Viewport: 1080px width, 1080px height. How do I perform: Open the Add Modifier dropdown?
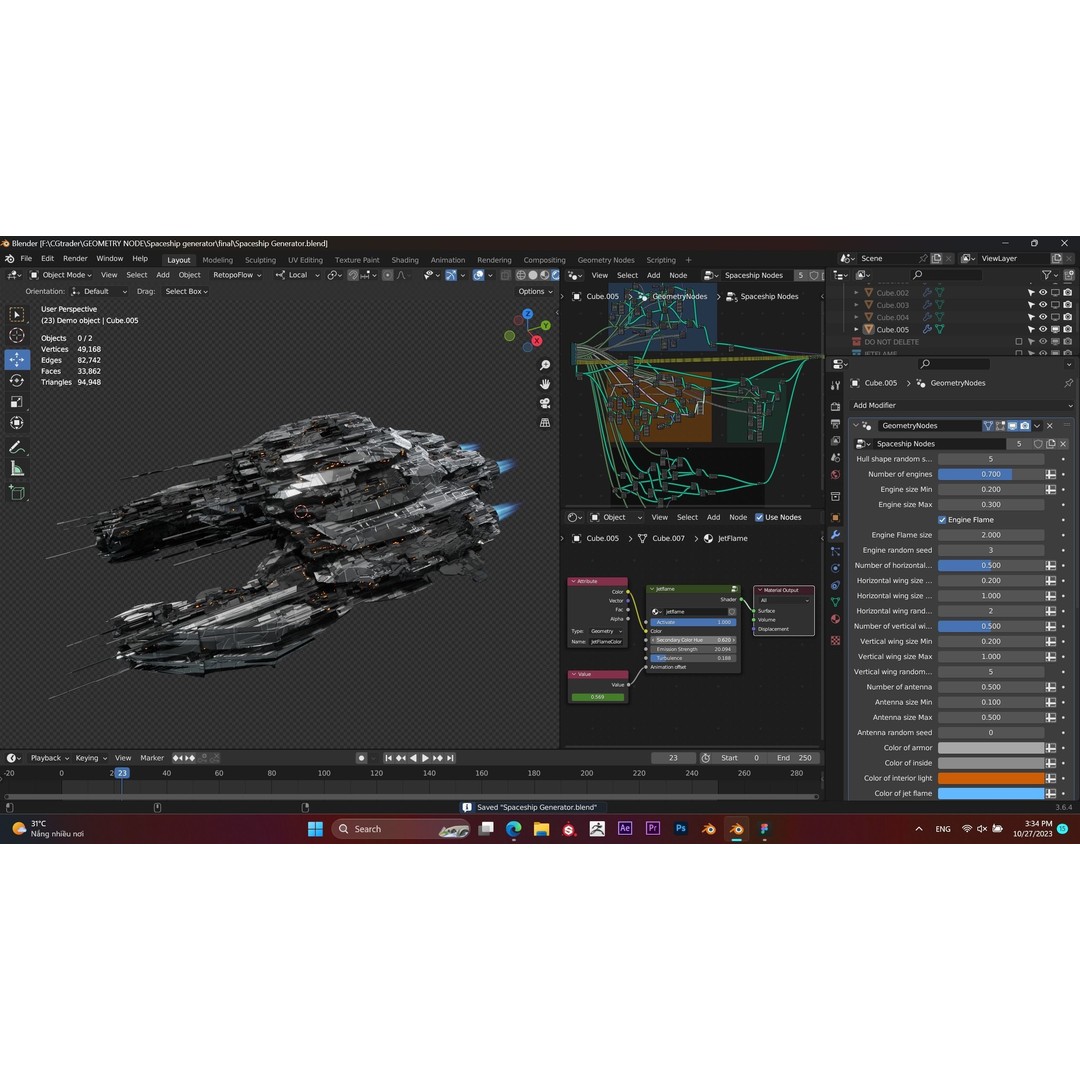click(962, 406)
